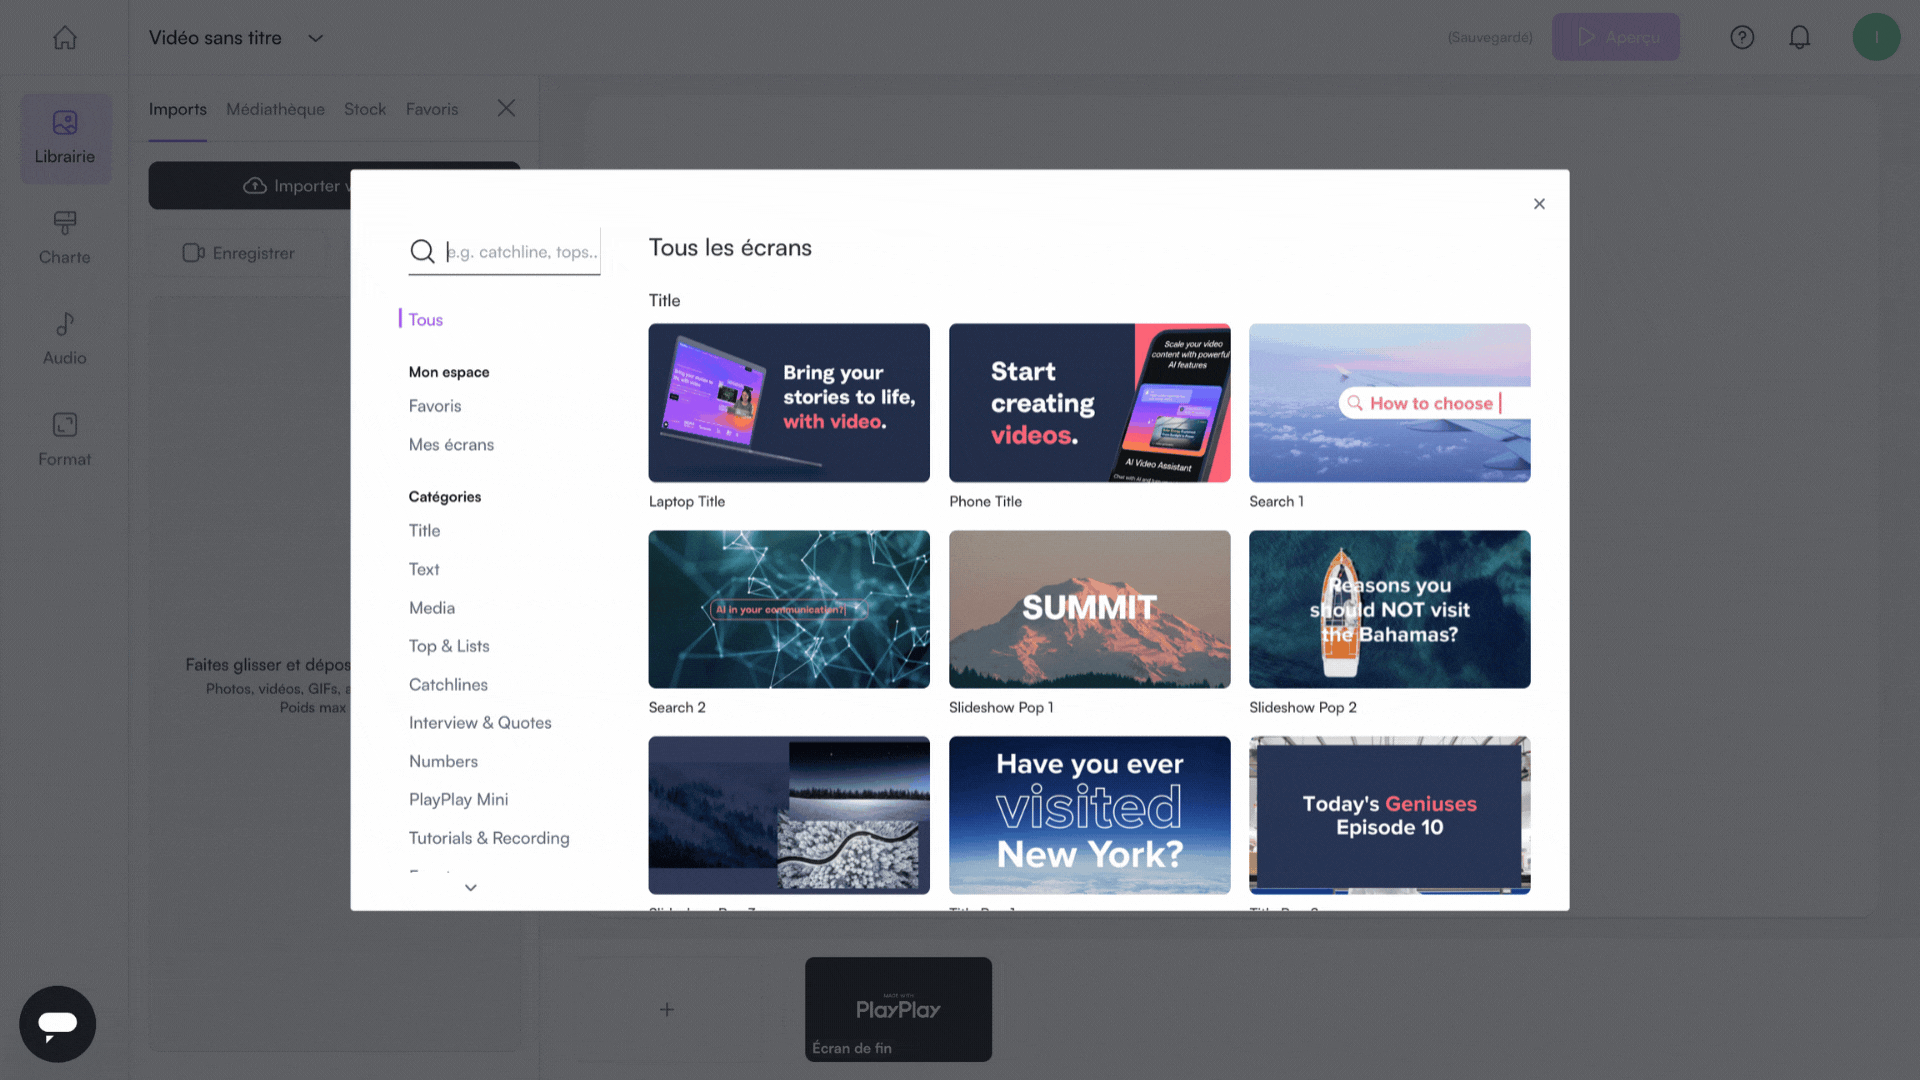Image resolution: width=1920 pixels, height=1080 pixels.
Task: Choose the Laptop Title screen thumbnail
Action: click(x=789, y=403)
